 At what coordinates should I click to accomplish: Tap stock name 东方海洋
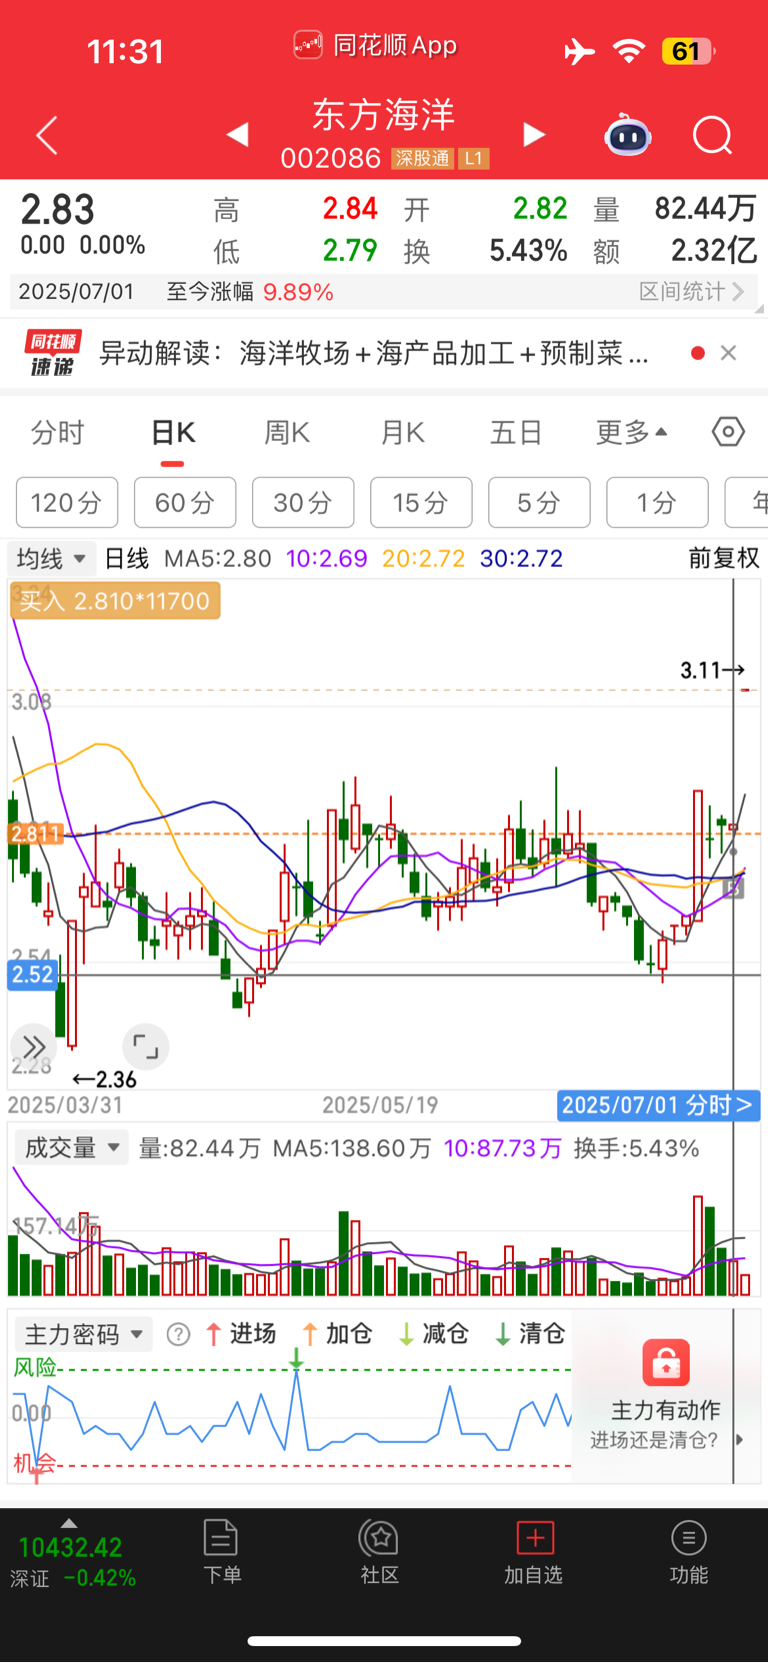384,114
